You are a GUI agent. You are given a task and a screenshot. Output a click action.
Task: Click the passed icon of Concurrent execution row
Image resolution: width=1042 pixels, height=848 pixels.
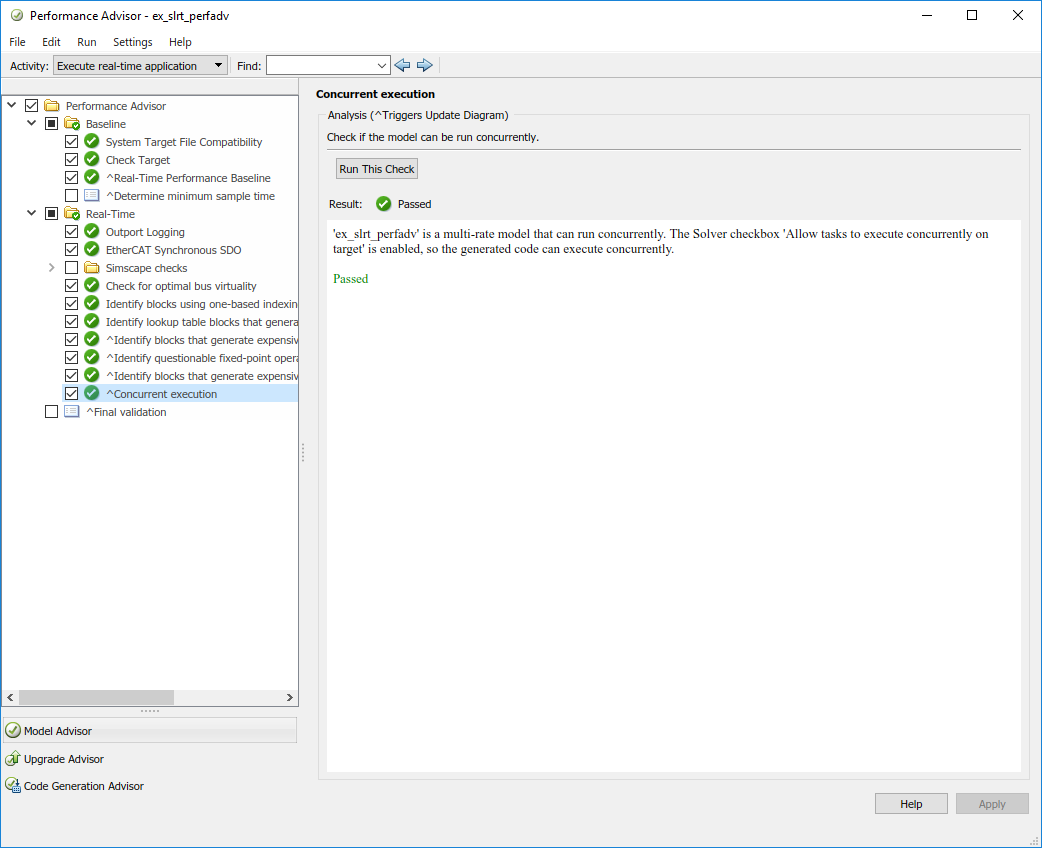click(x=92, y=393)
